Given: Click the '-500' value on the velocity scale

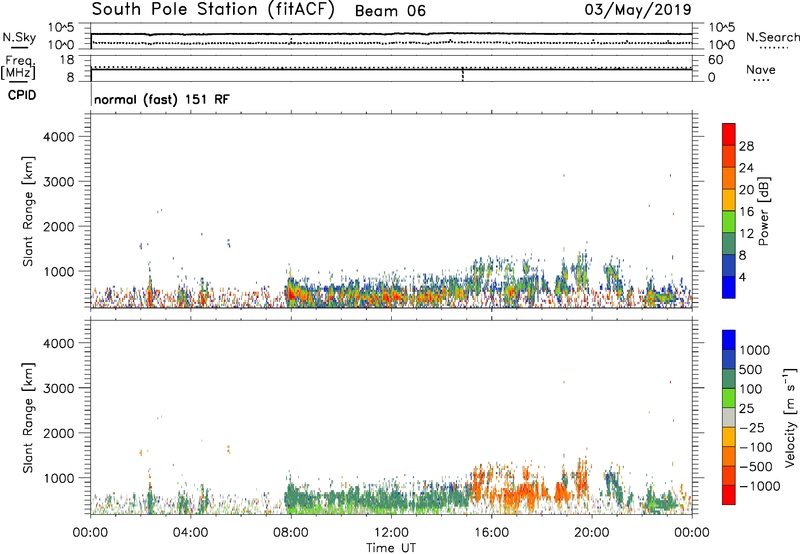Looking at the screenshot, I should 756,466.
